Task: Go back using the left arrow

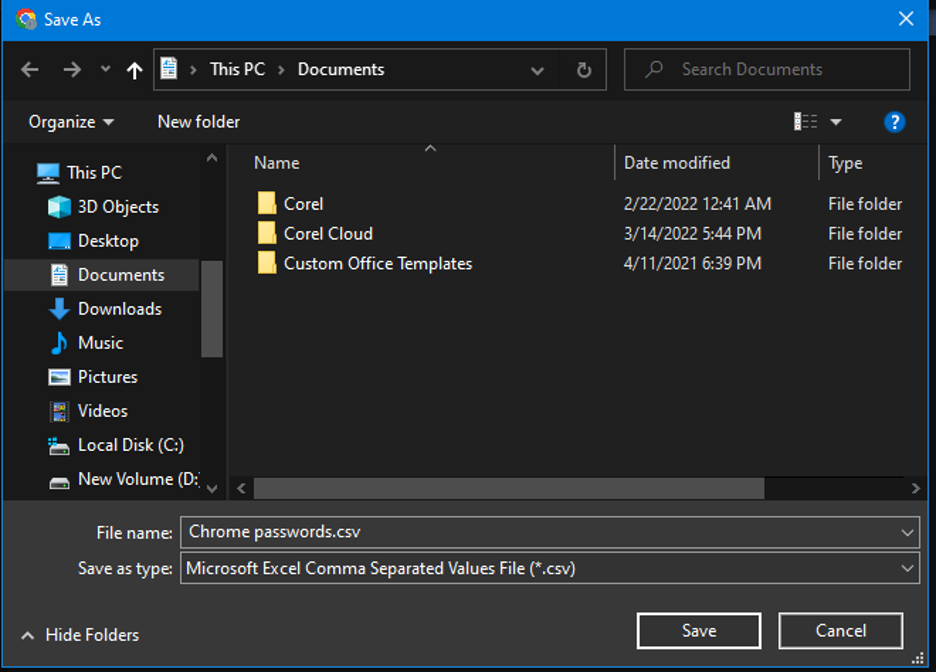Action: point(30,70)
